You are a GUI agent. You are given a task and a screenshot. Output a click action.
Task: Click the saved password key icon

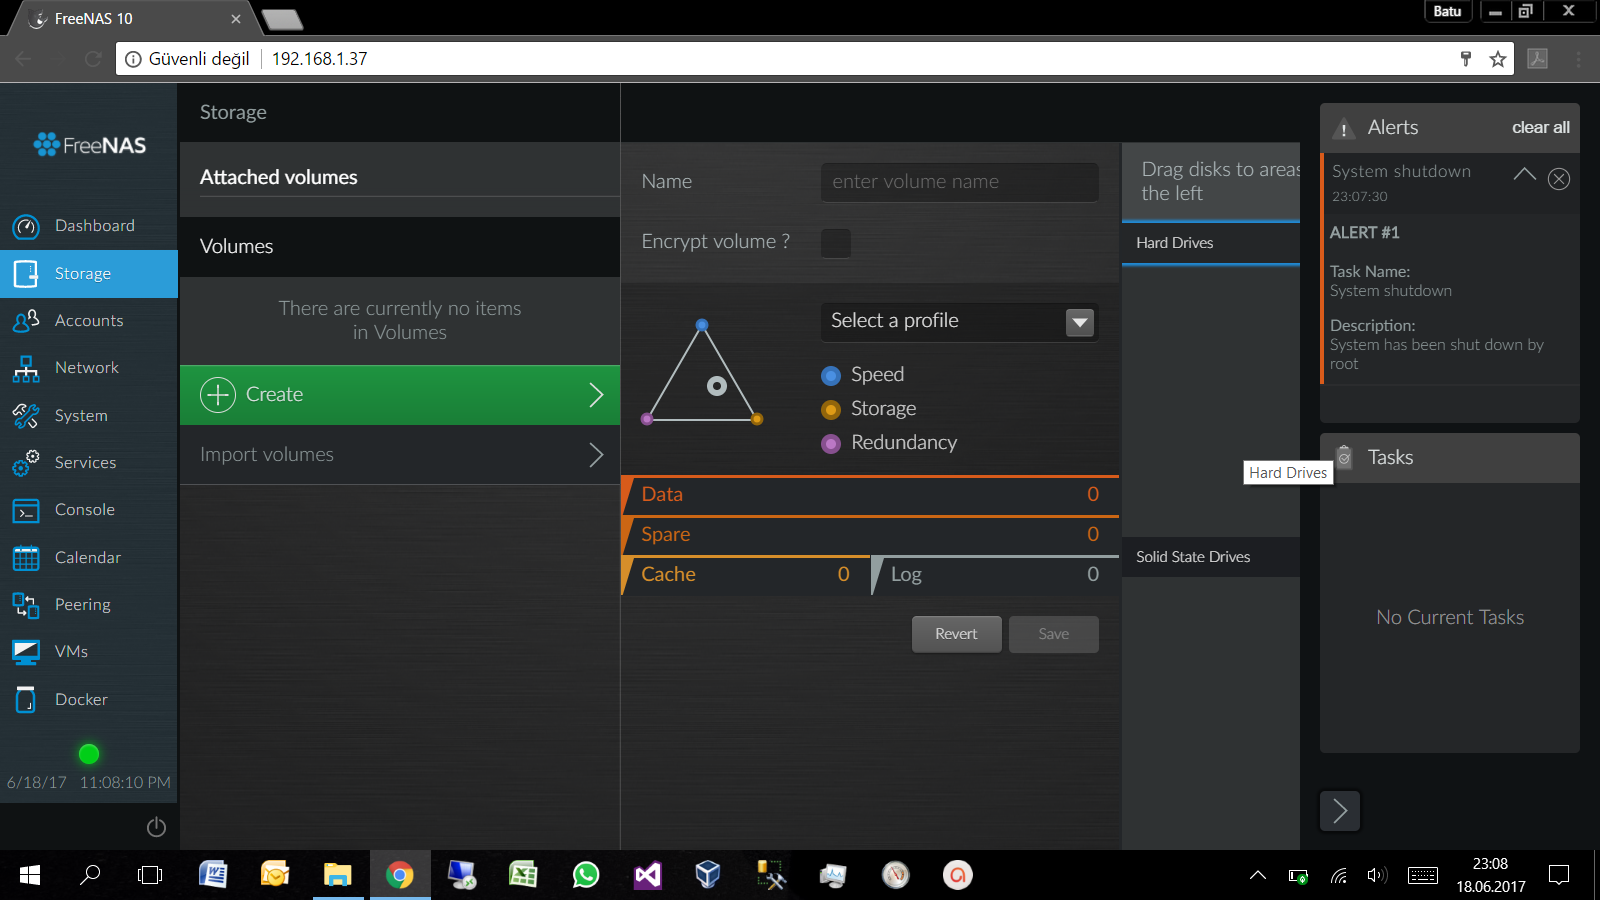point(1466,59)
